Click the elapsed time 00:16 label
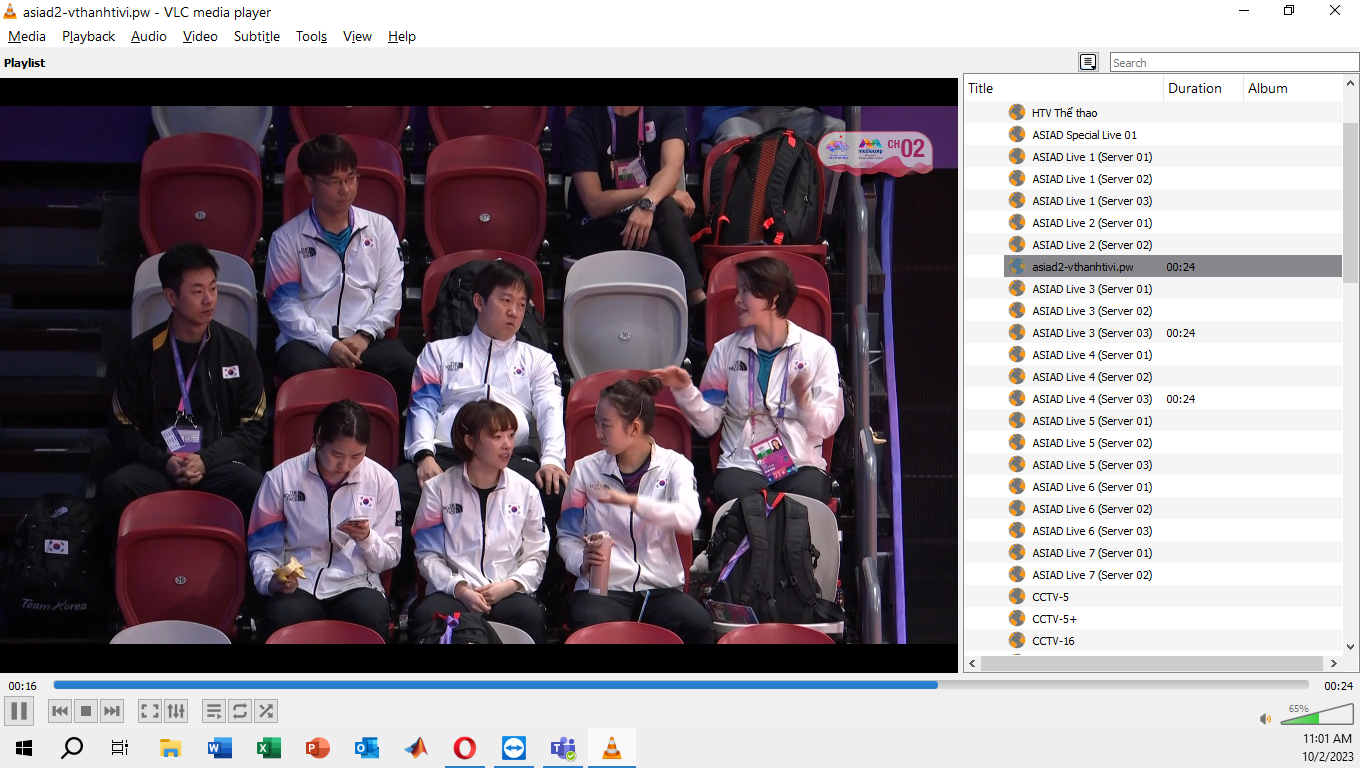Viewport: 1360px width, 768px height. coord(22,686)
